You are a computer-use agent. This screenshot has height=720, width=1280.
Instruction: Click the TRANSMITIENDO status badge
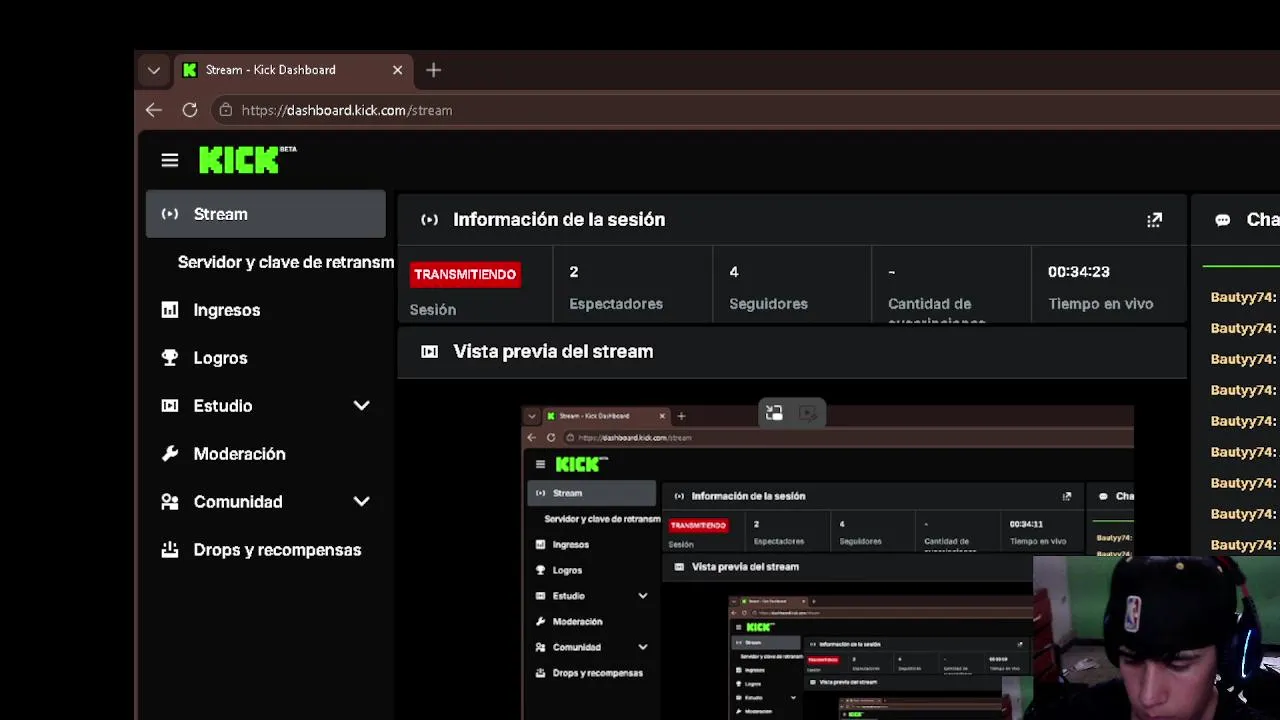coord(465,274)
